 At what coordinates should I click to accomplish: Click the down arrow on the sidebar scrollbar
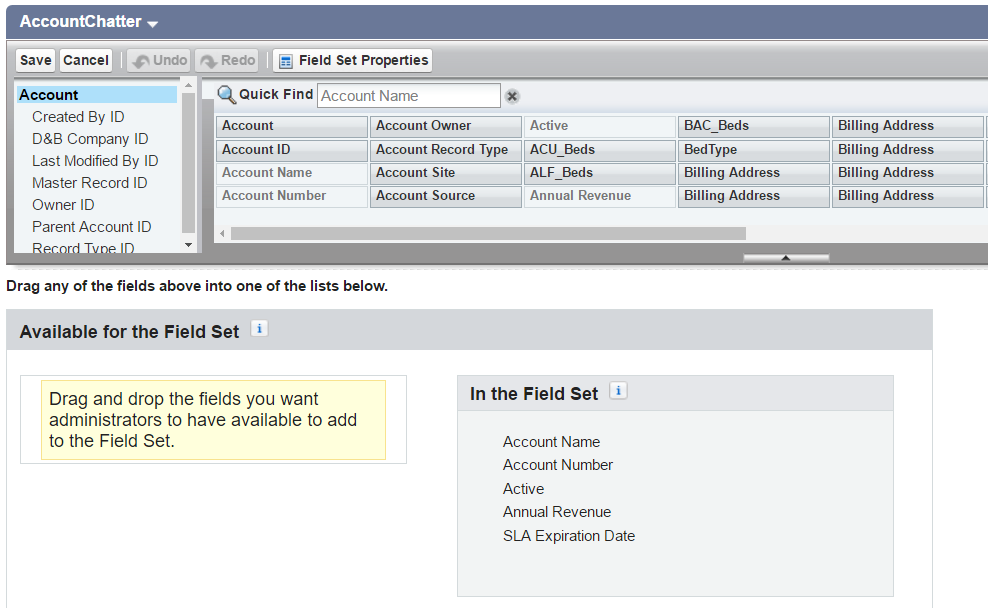pyautogui.click(x=188, y=243)
